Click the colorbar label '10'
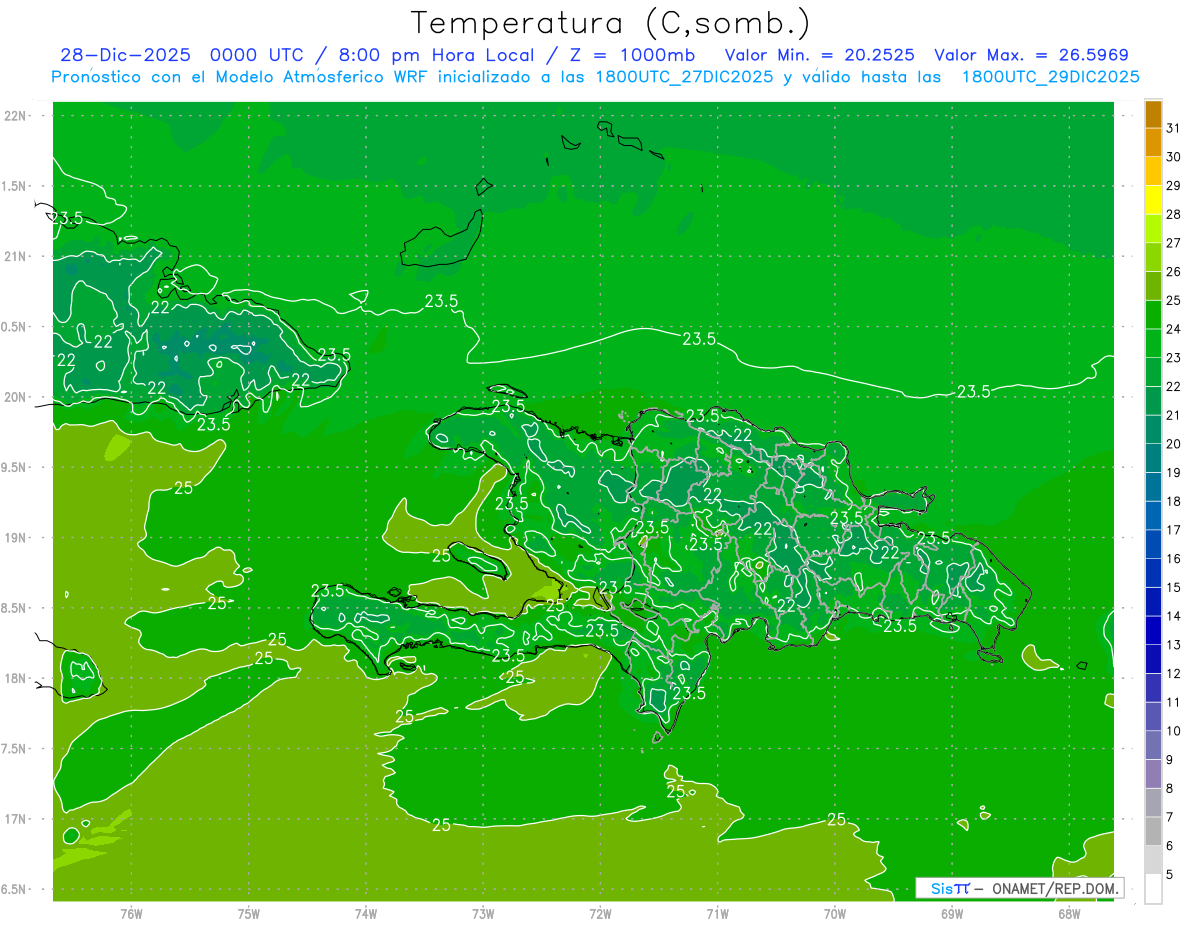The height and width of the screenshot is (927, 1200). [x=1173, y=731]
